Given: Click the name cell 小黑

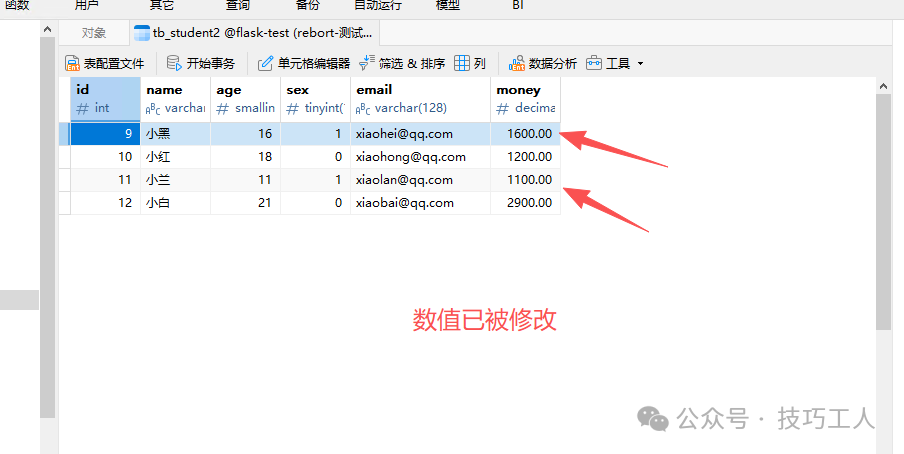Looking at the screenshot, I should (x=175, y=134).
